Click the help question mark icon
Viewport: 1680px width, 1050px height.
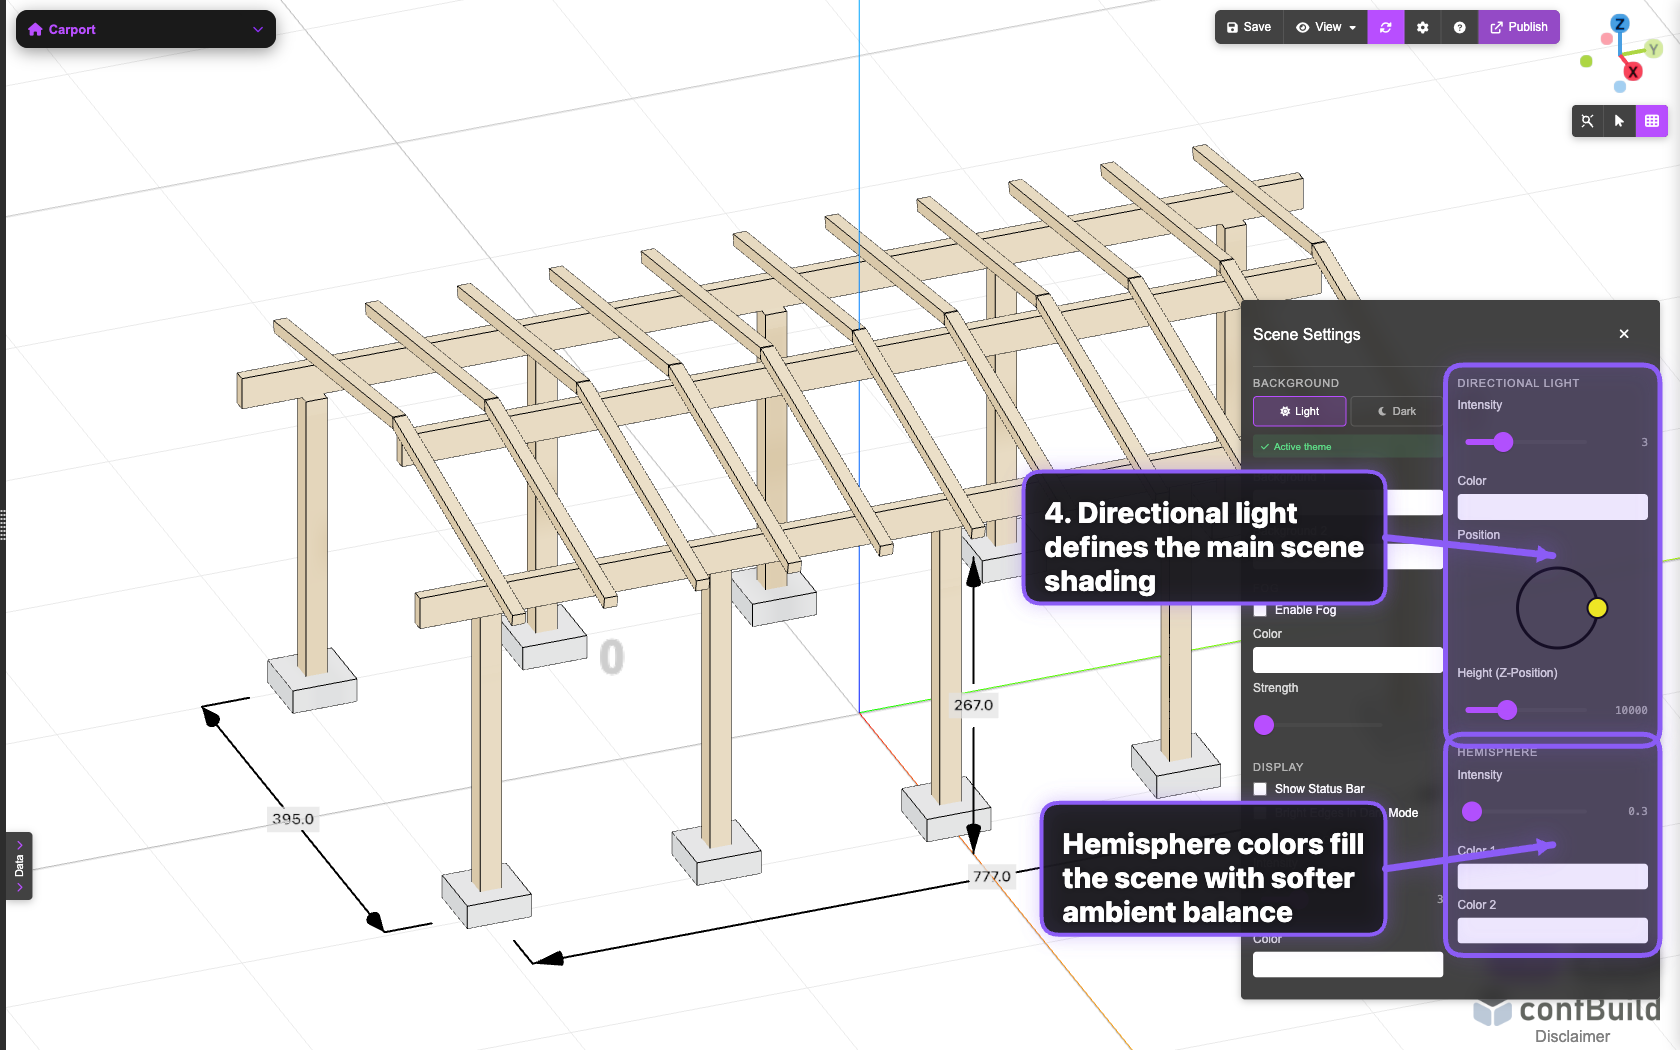tap(1459, 28)
